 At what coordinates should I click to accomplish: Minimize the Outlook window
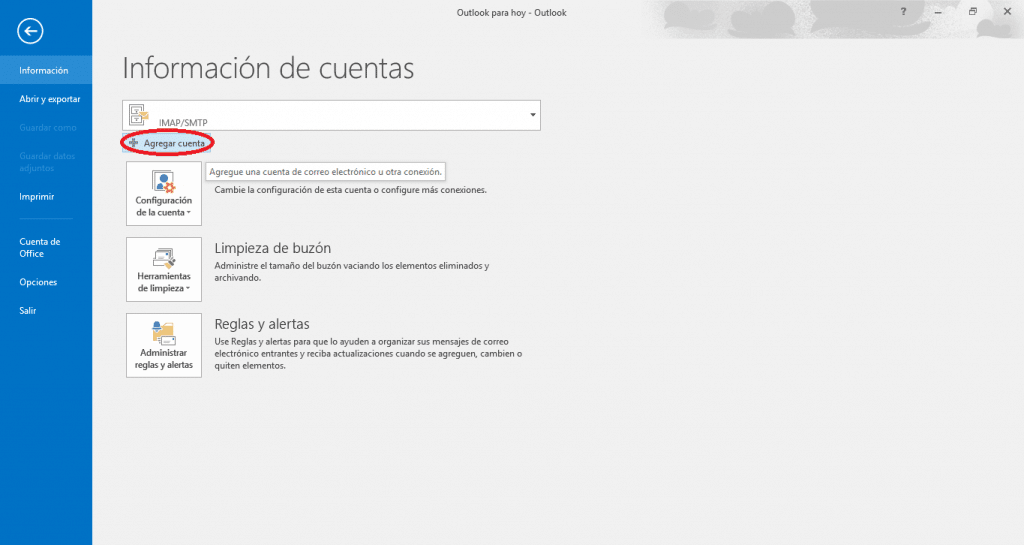[x=938, y=12]
